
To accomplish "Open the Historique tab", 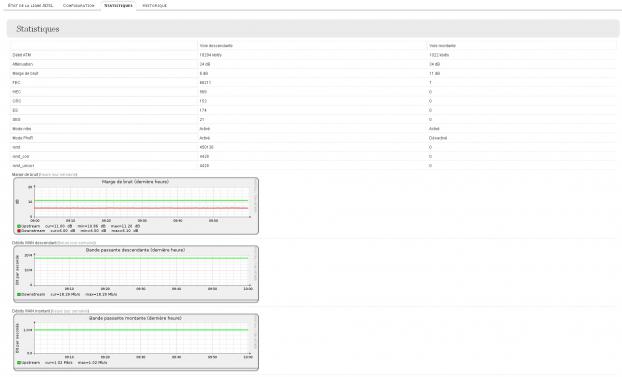I will click(155, 6).
